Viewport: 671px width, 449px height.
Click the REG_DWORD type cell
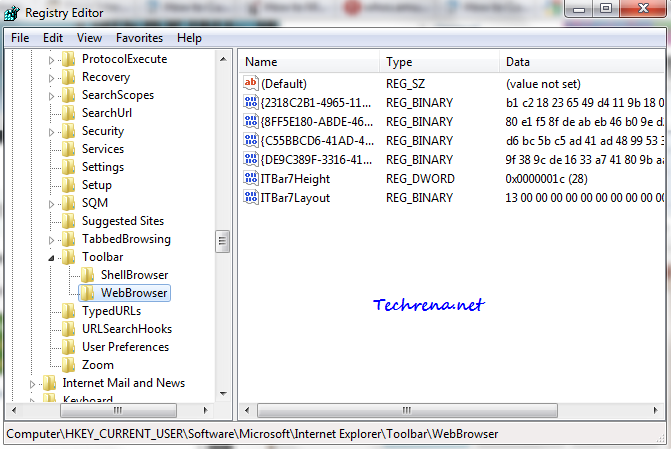(x=420, y=178)
